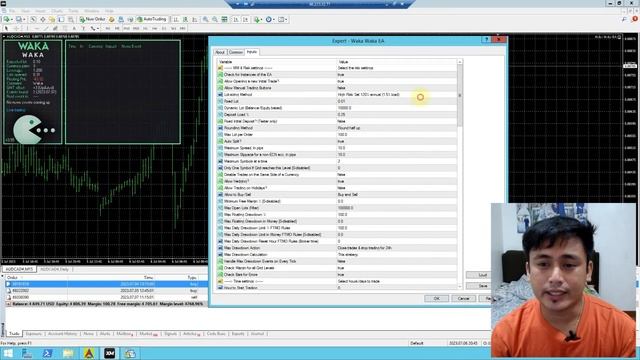
Task: Click the tile windows grid icon
Action: tap(224, 19)
